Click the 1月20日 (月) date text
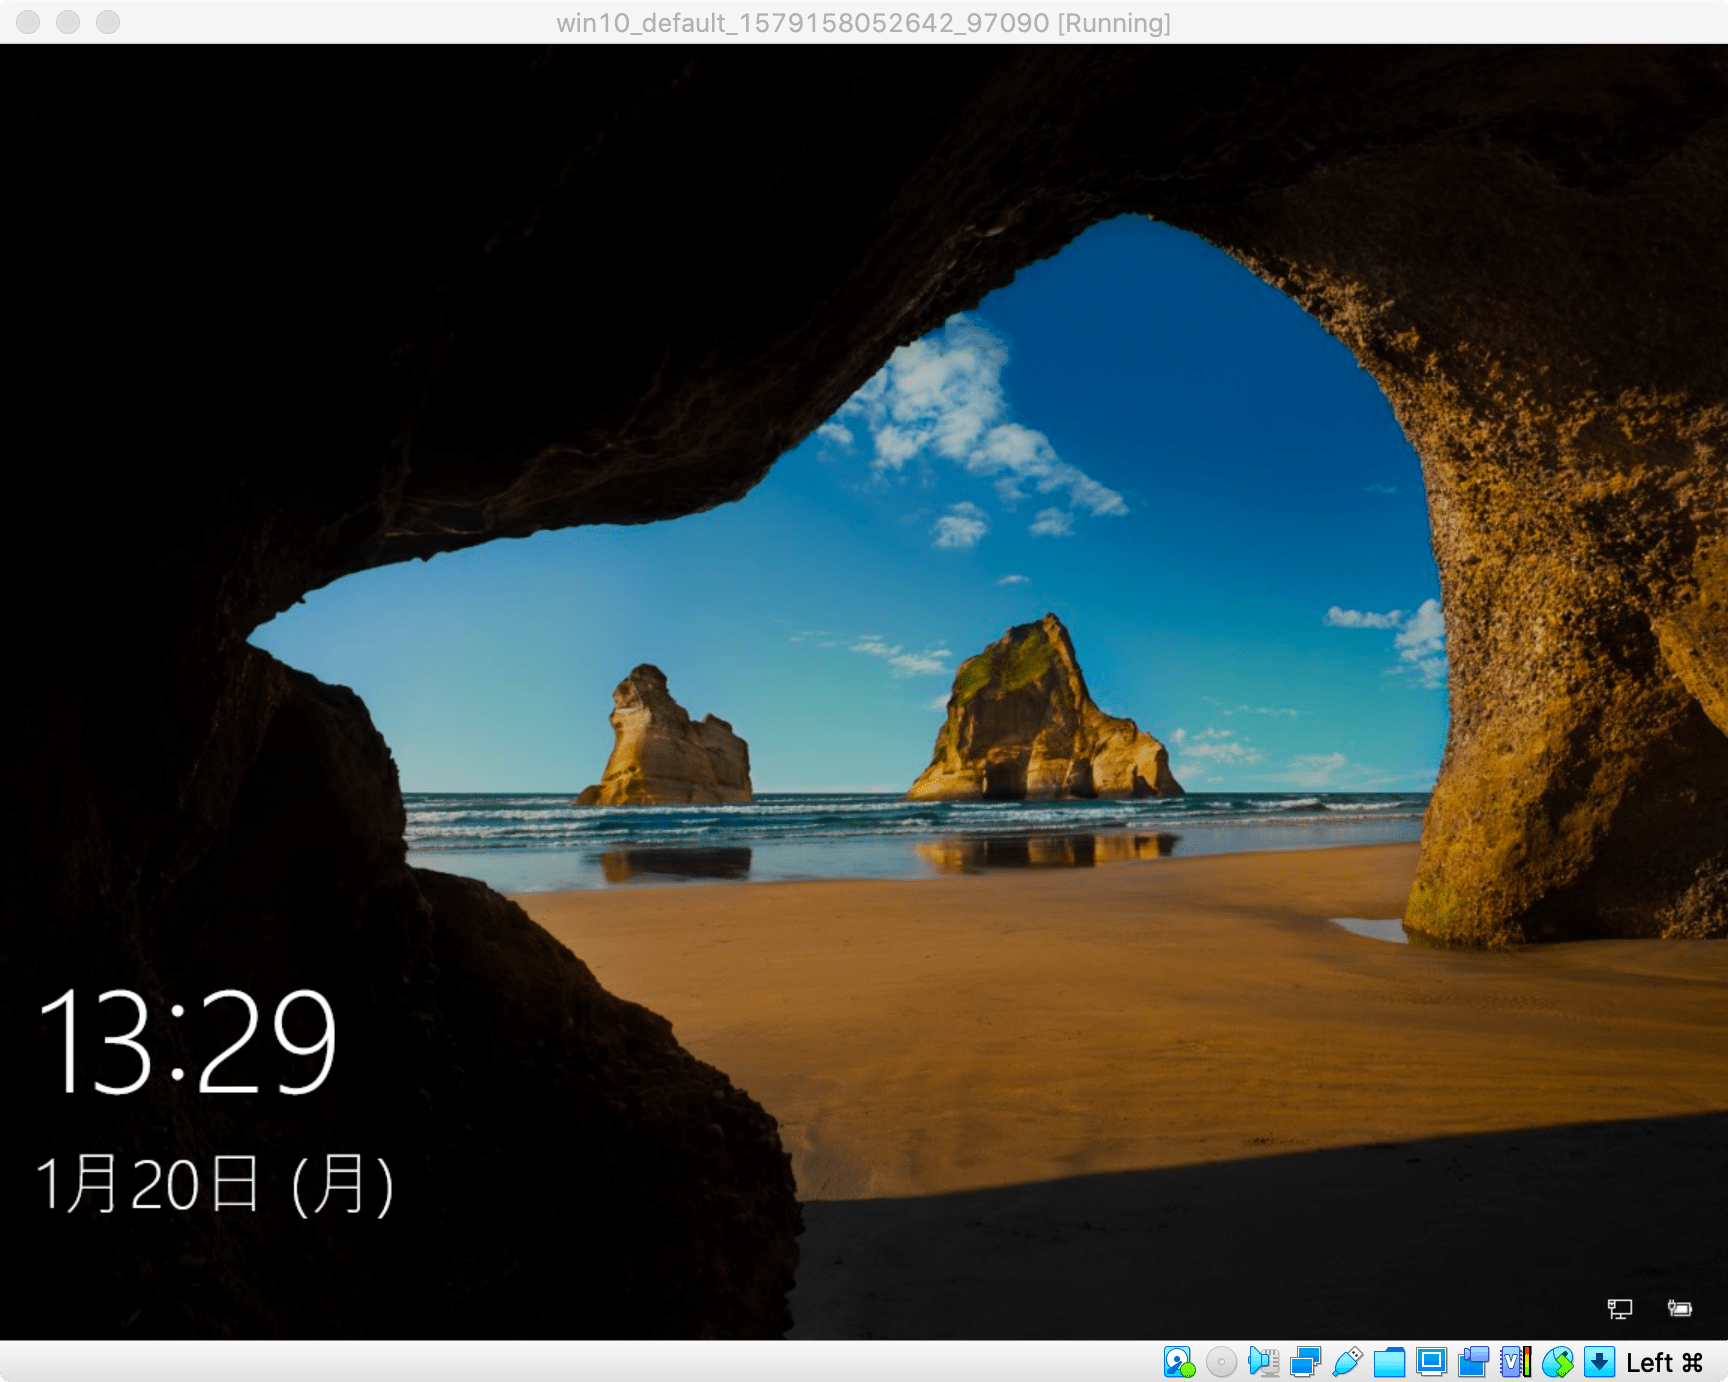Image resolution: width=1728 pixels, height=1382 pixels. click(215, 1185)
